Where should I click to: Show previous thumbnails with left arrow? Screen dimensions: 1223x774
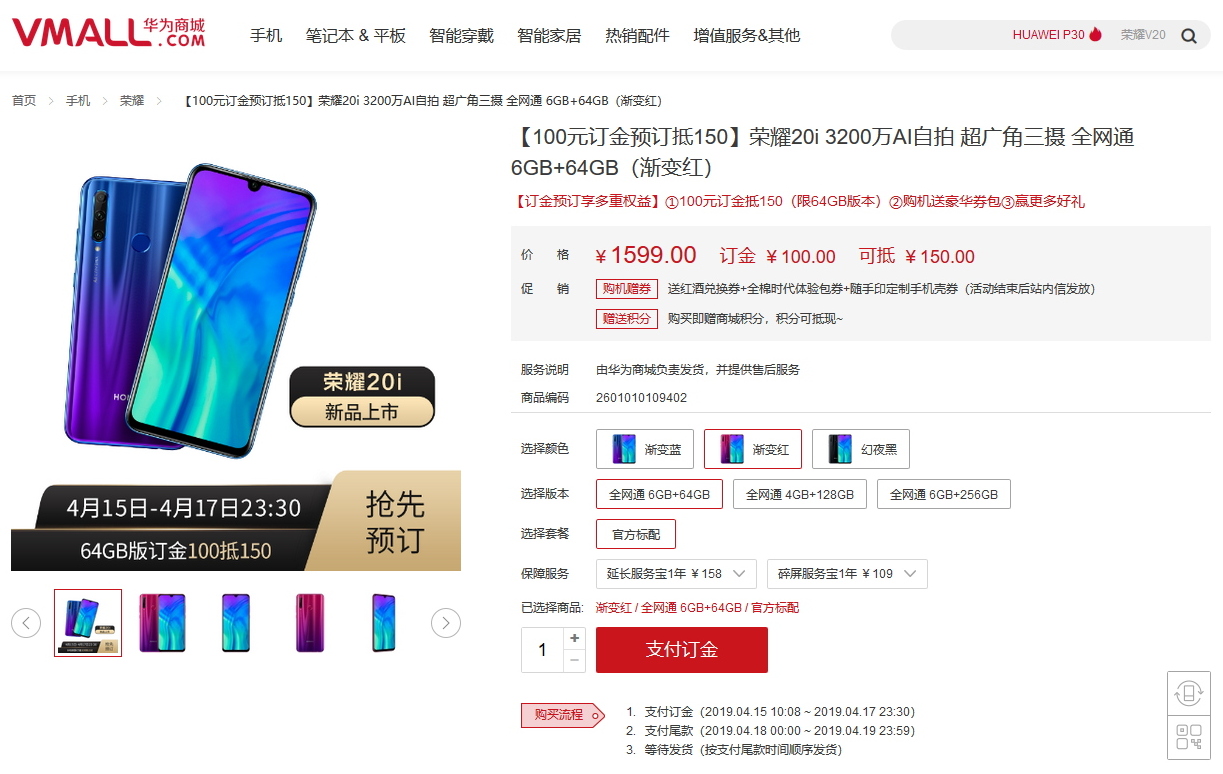pos(26,623)
